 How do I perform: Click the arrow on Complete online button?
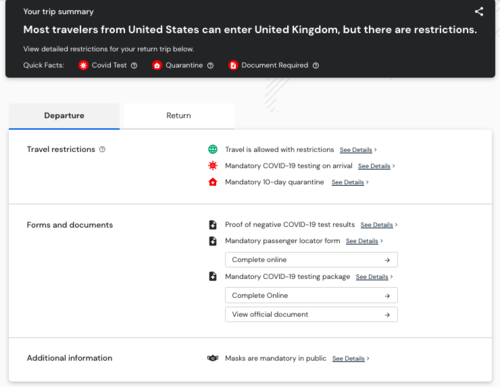387,260
